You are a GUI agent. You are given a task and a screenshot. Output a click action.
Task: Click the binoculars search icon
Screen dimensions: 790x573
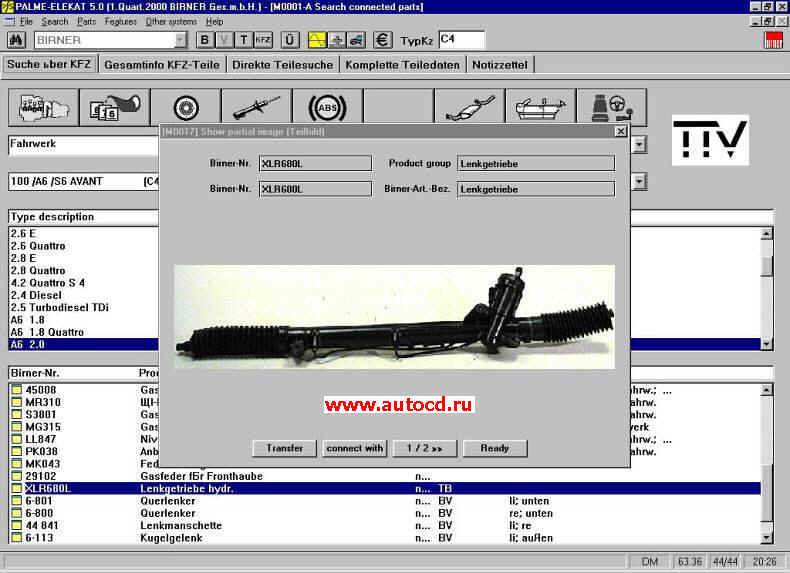coord(16,40)
